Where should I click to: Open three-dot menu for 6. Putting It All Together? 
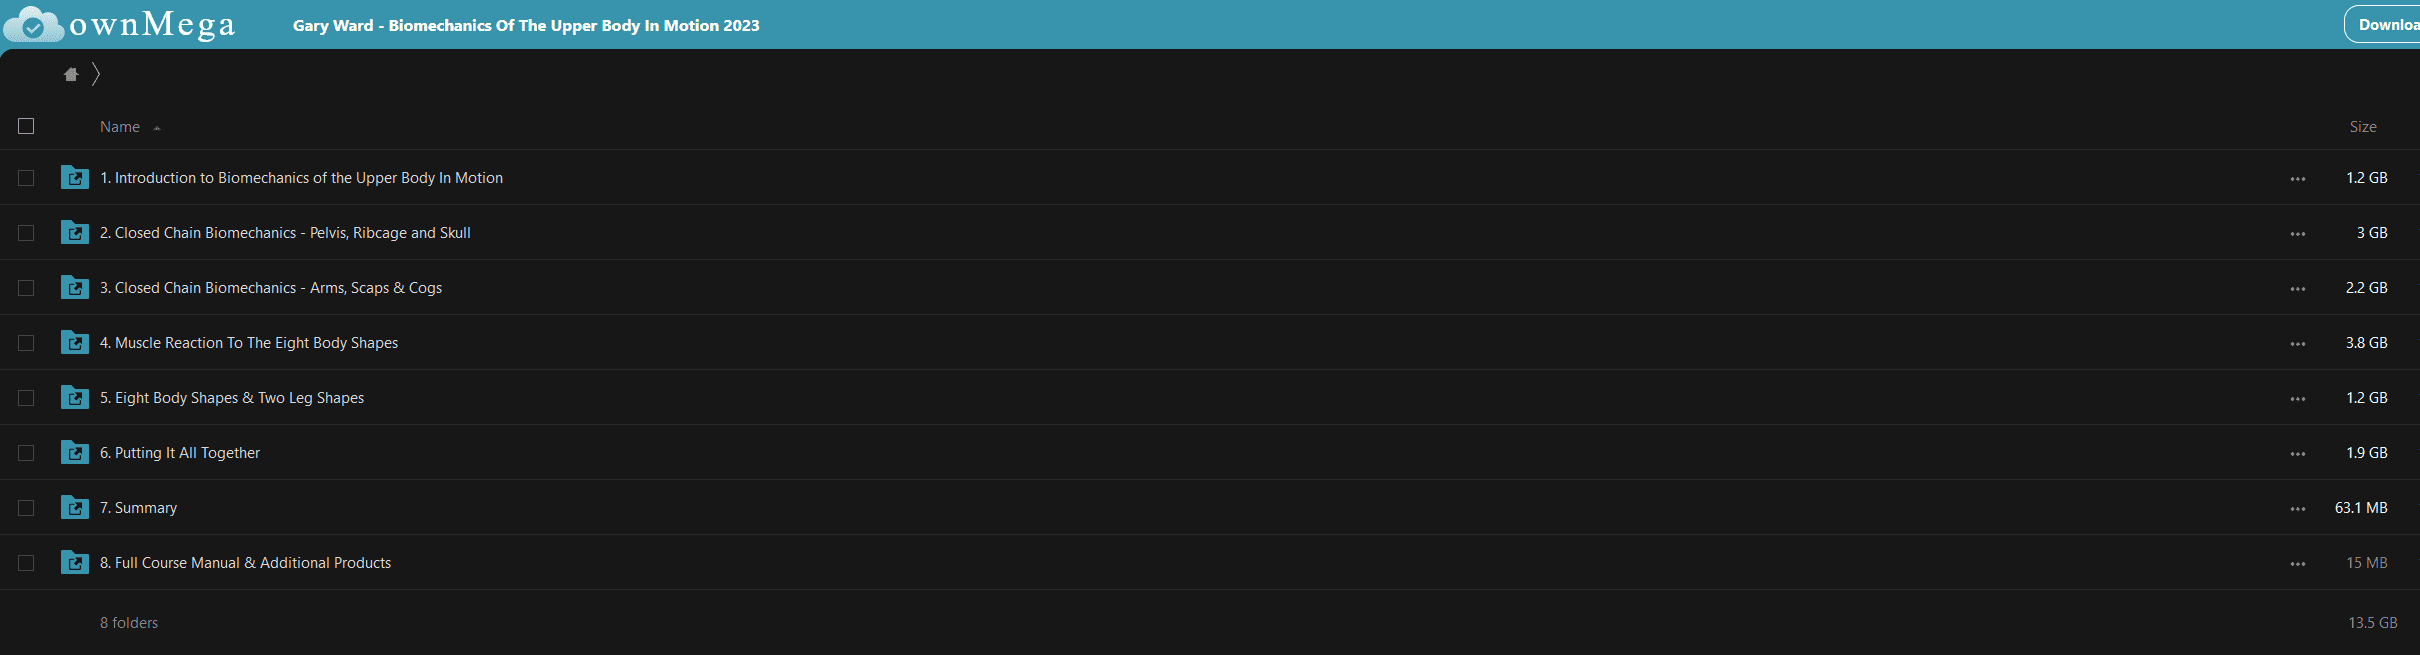coord(2297,453)
